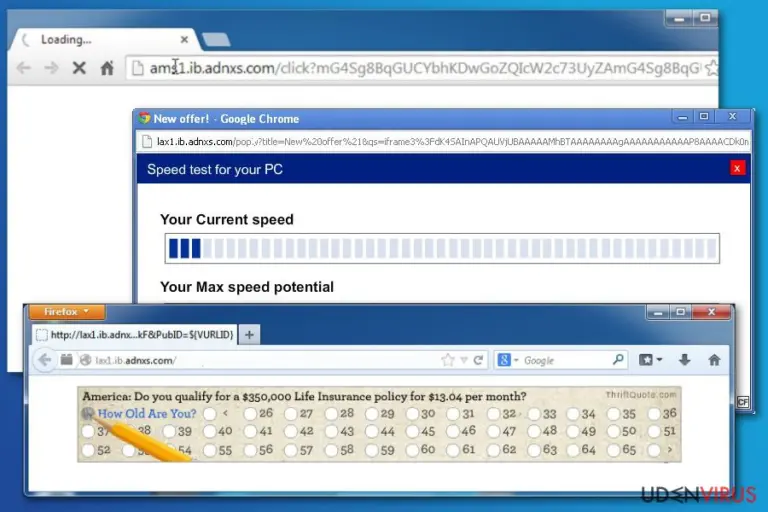Maximize the New offer! Chrome popup
768x512 pixels.
[704, 117]
